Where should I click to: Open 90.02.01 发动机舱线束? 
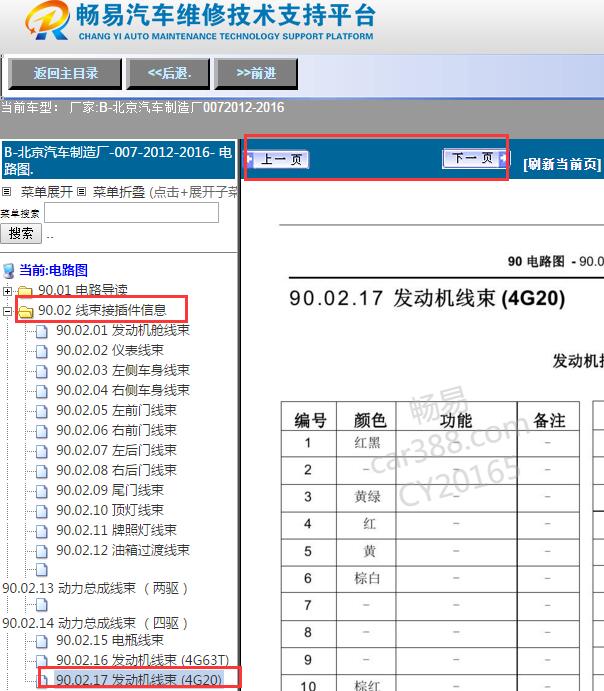[x=123, y=330]
